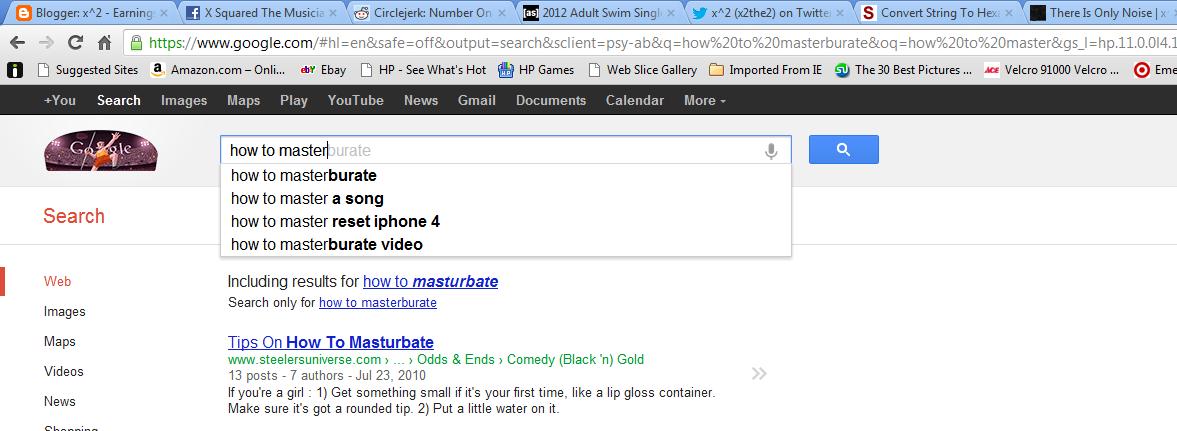Close the Blogger x^2 tab
The width and height of the screenshot is (1177, 431).
[x=164, y=13]
